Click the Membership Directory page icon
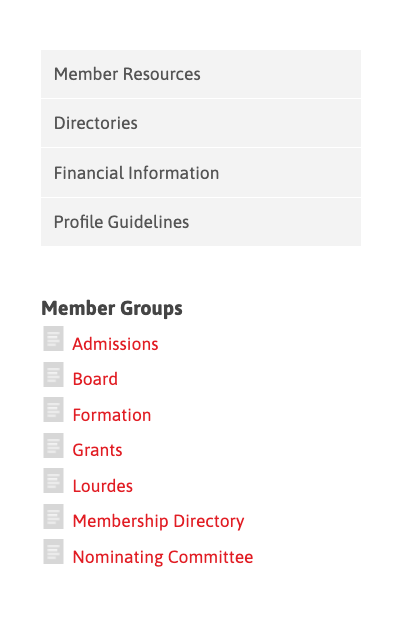 54,516
